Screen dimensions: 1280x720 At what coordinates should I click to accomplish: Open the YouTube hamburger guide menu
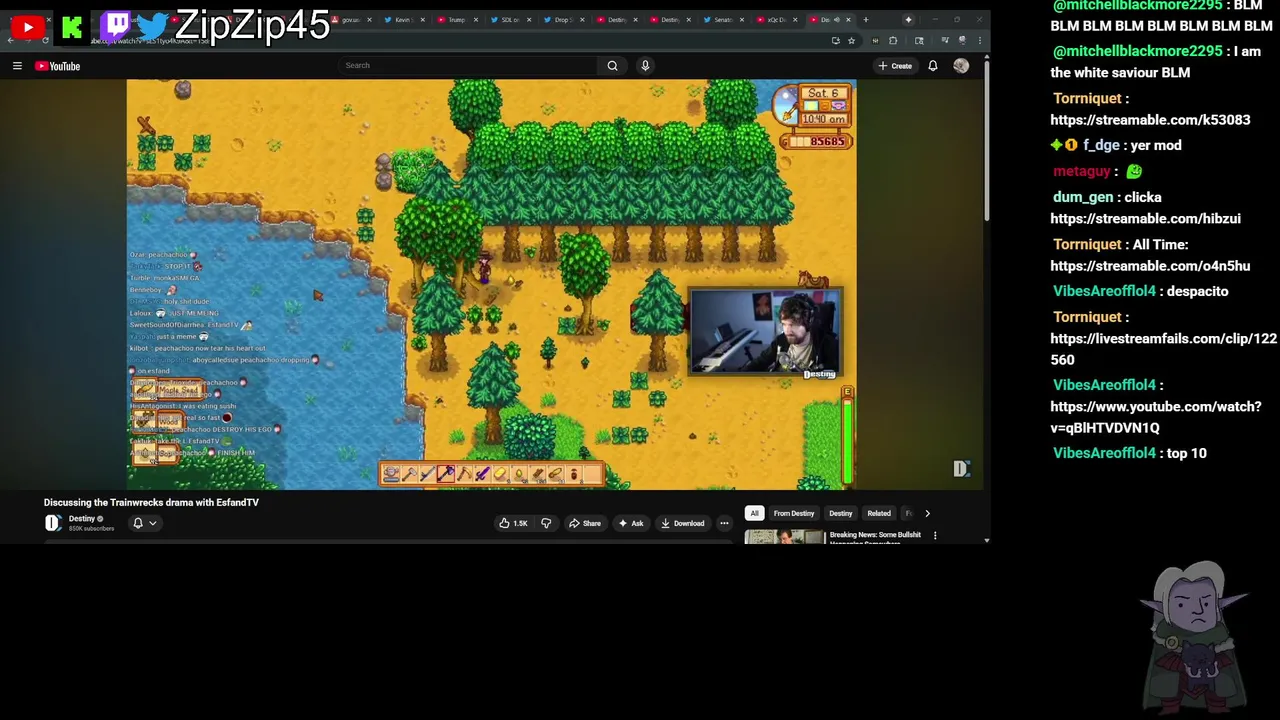(x=17, y=66)
